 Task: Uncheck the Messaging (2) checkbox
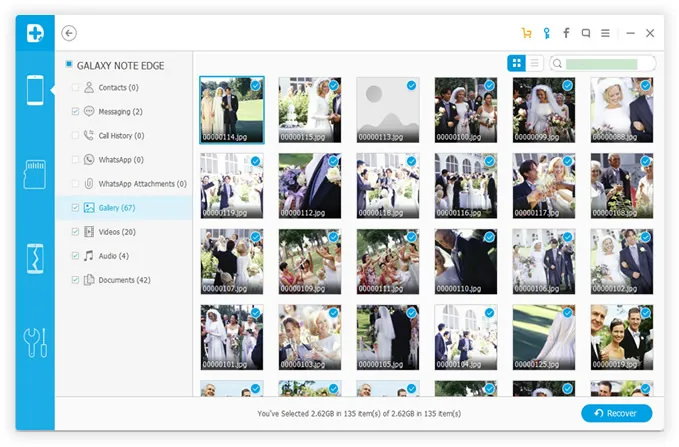pyautogui.click(x=76, y=112)
